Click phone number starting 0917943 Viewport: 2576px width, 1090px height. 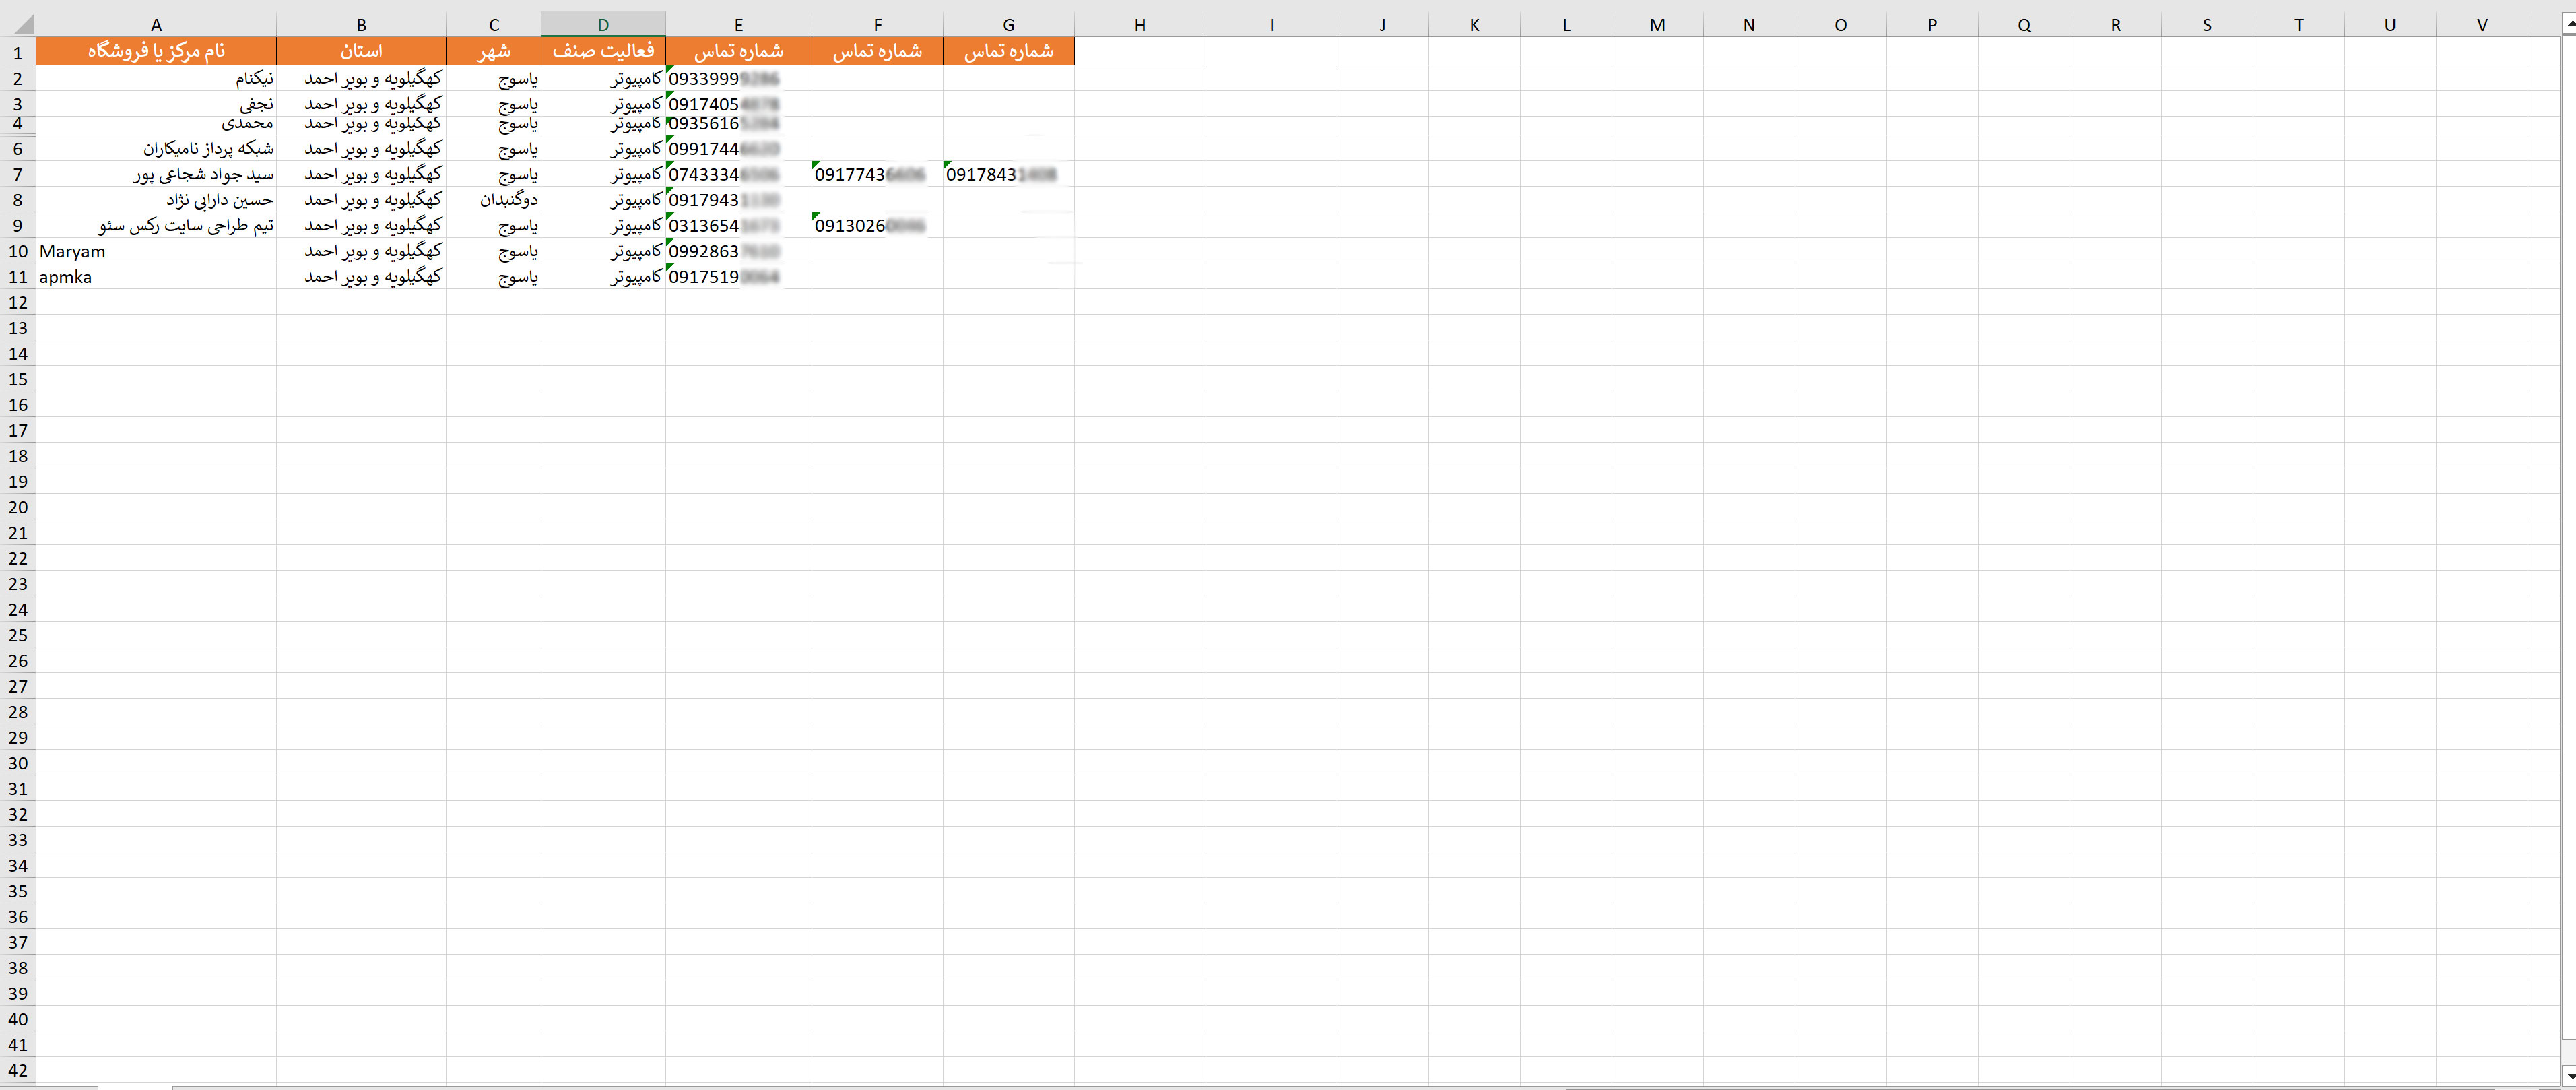[738, 200]
